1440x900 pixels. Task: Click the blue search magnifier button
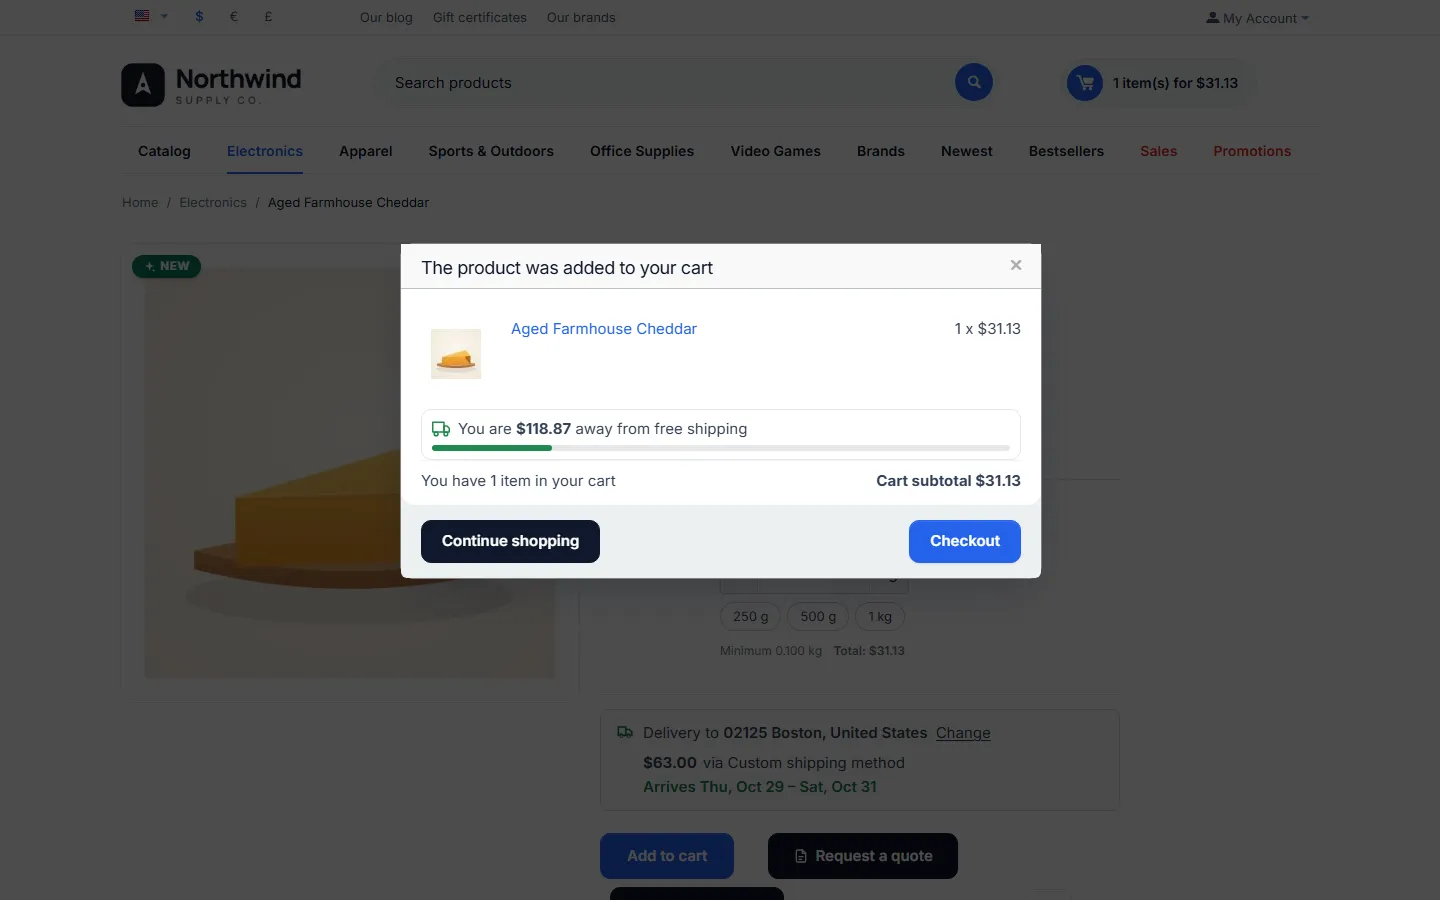tap(973, 82)
